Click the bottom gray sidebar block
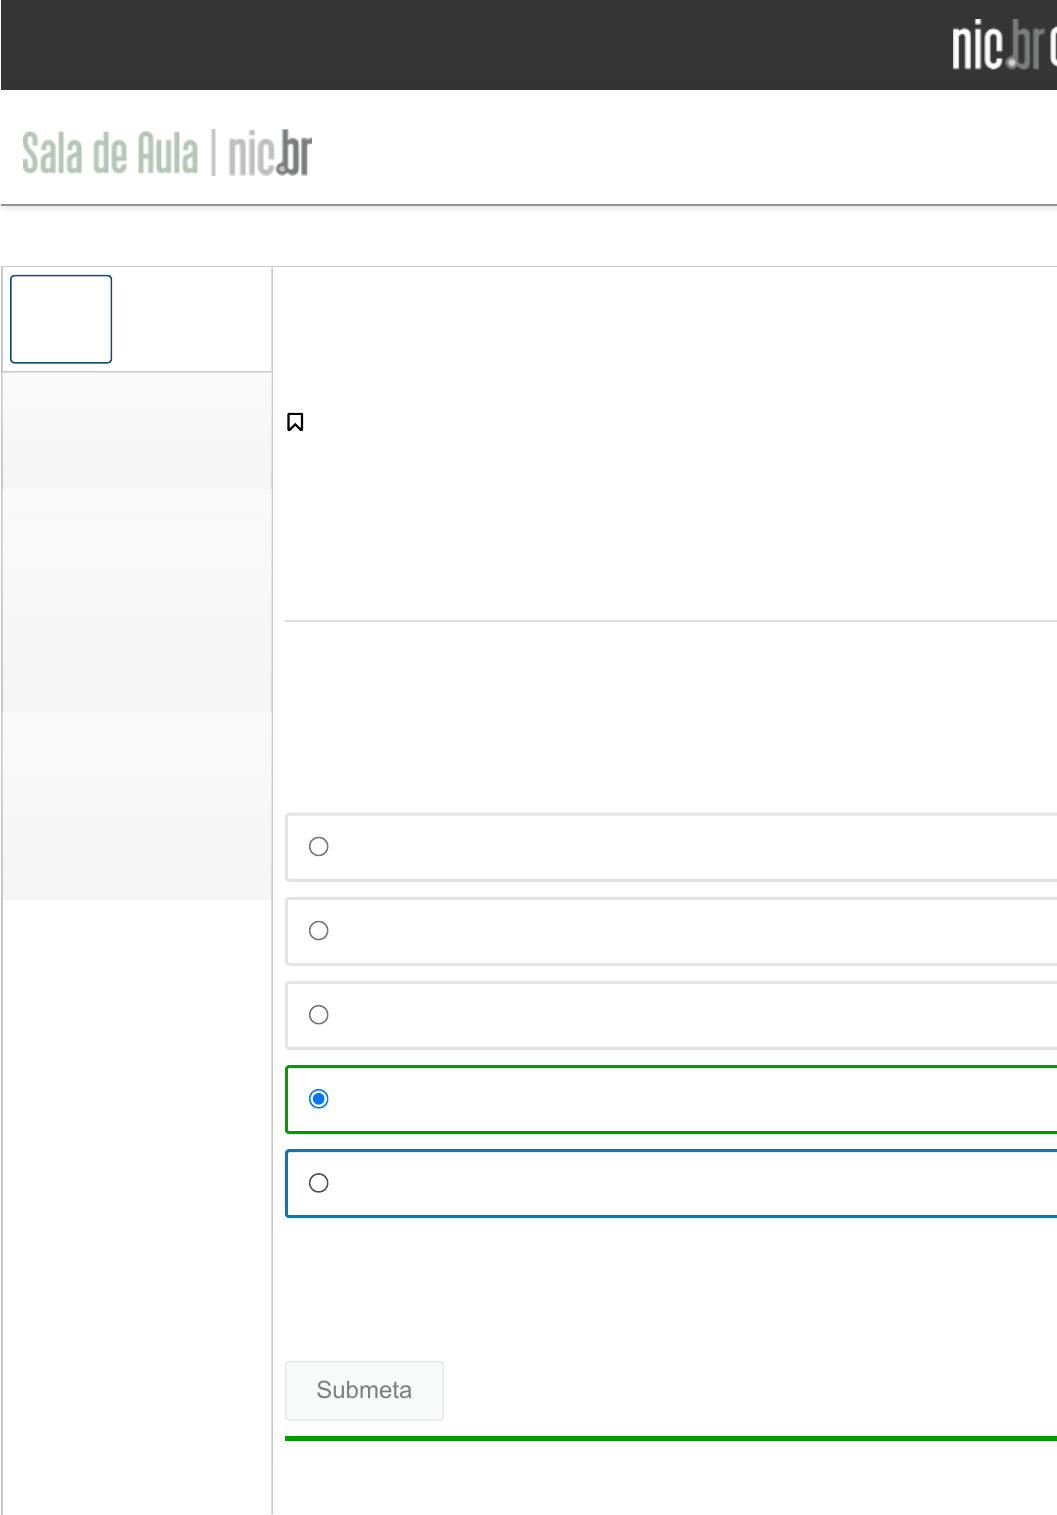The width and height of the screenshot is (1057, 1515). [137, 806]
